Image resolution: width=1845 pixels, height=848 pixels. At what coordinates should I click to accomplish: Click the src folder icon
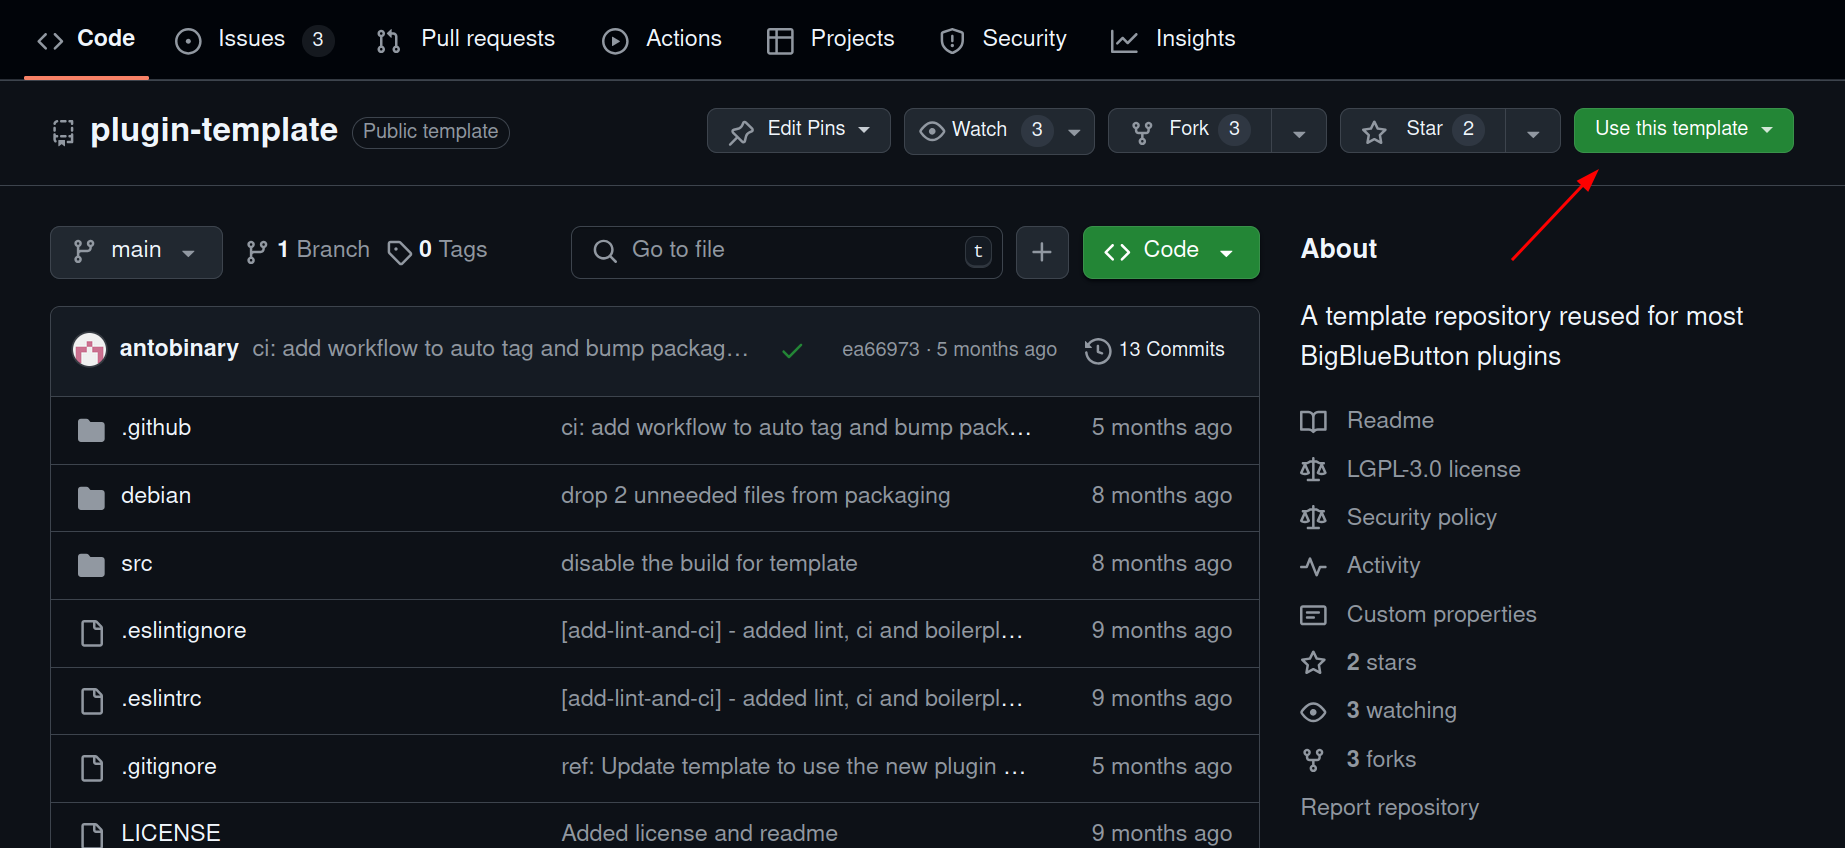point(91,566)
